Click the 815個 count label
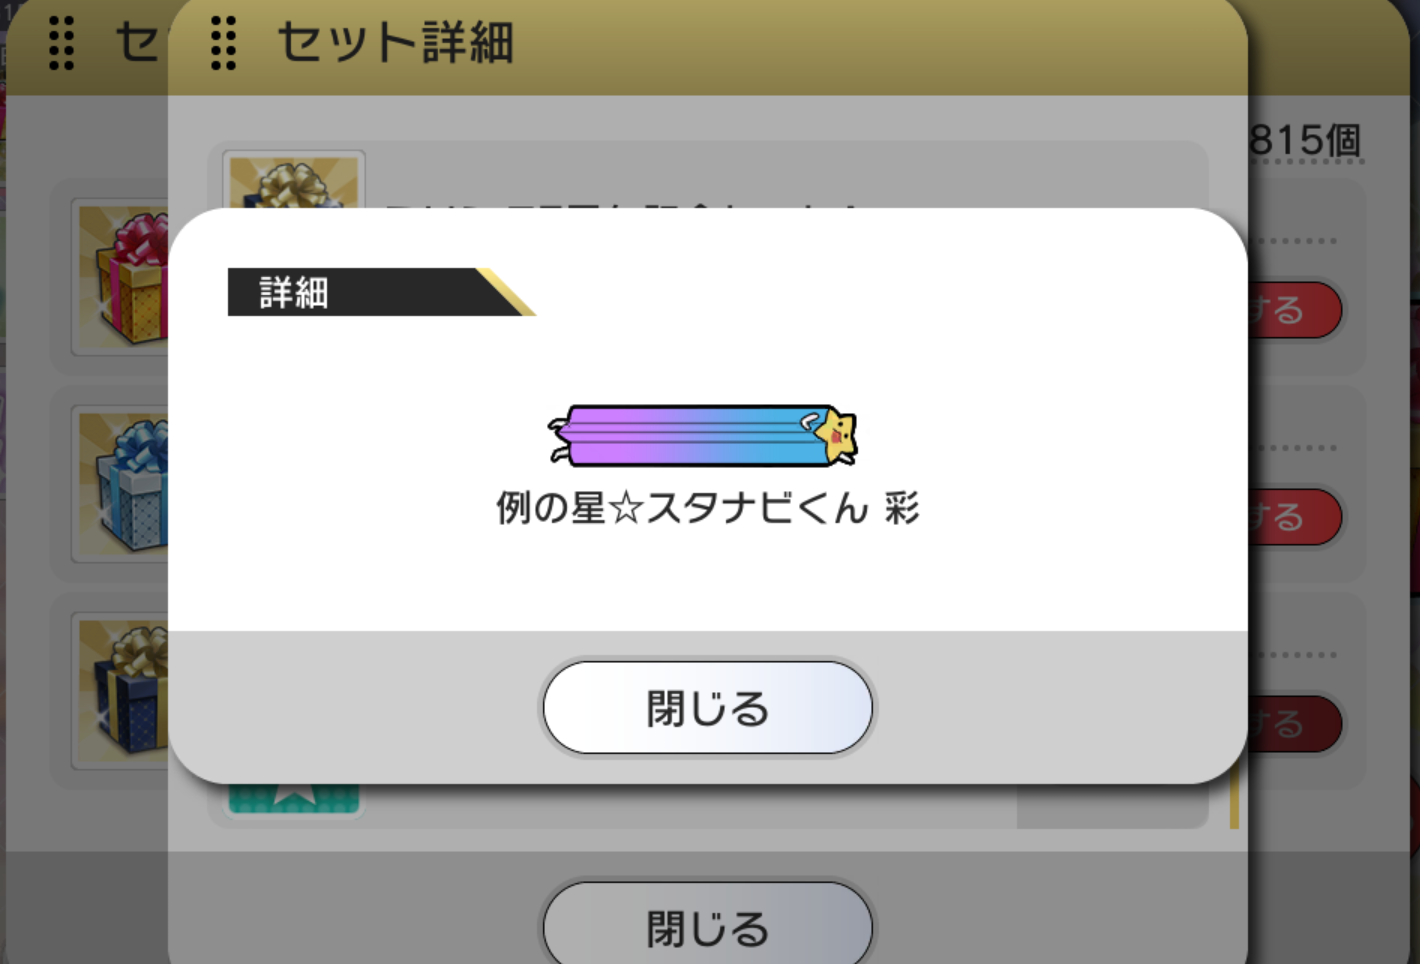1420x964 pixels. coord(1305,141)
